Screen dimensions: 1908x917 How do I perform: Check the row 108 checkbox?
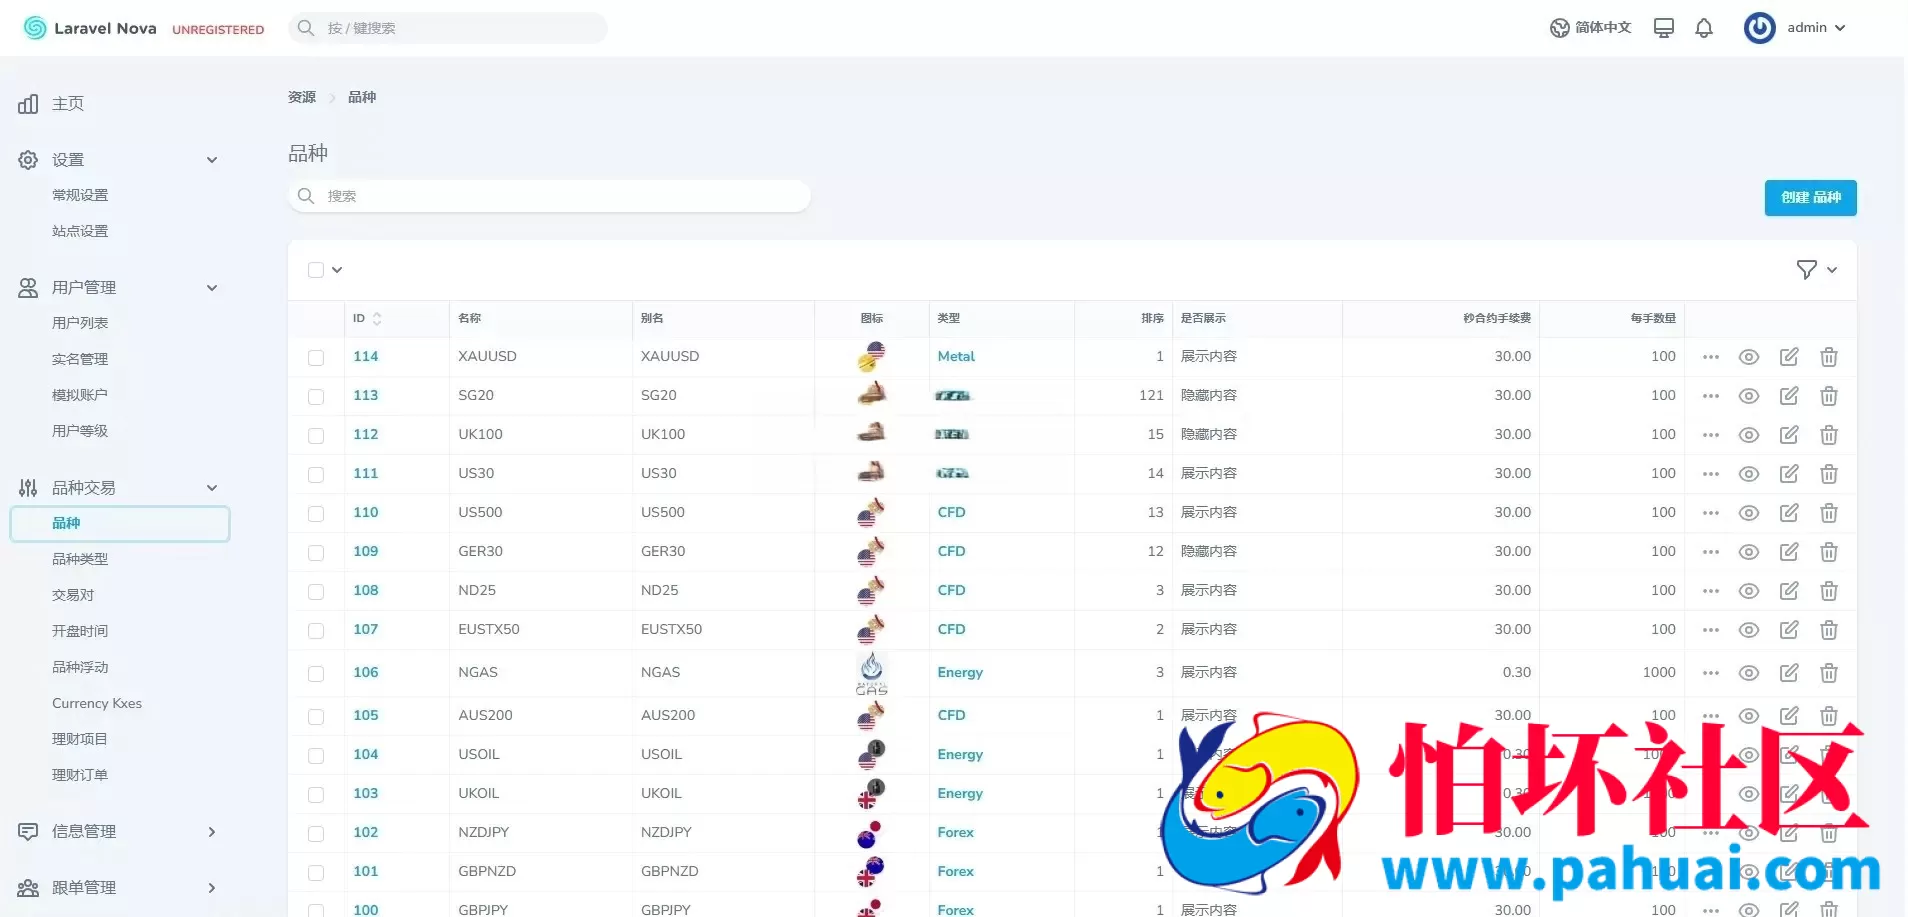pos(316,592)
